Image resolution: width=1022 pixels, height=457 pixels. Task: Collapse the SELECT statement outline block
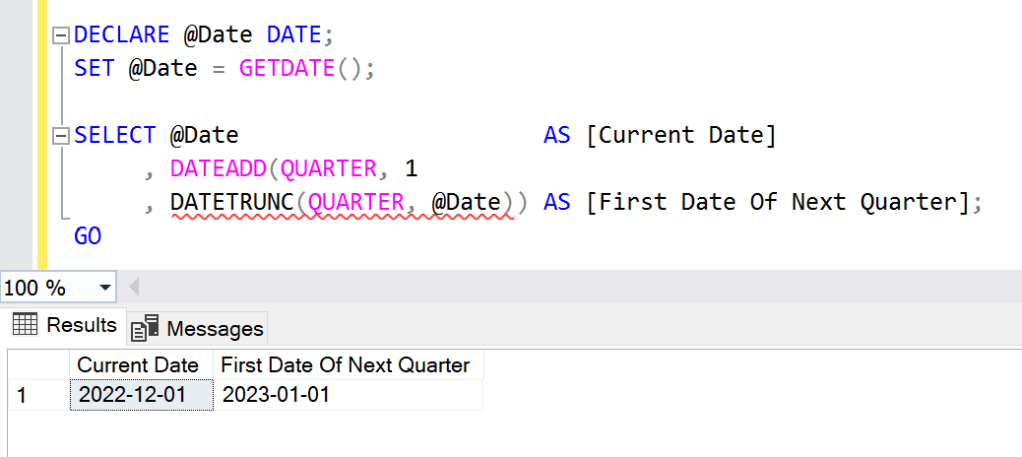point(62,135)
